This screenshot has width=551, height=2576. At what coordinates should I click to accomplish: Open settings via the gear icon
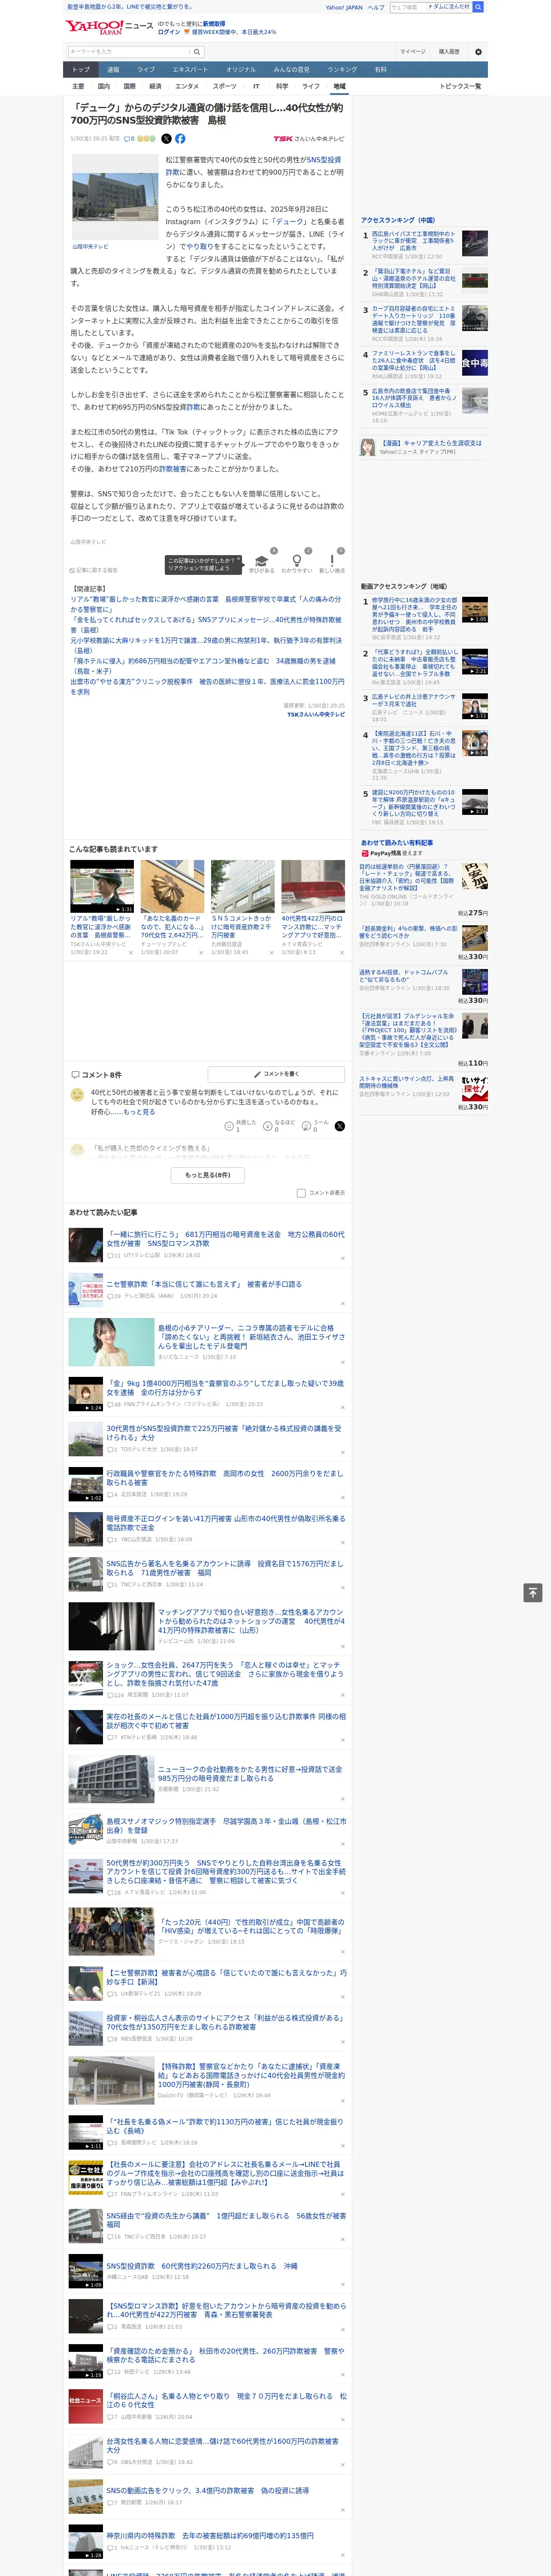[x=478, y=52]
